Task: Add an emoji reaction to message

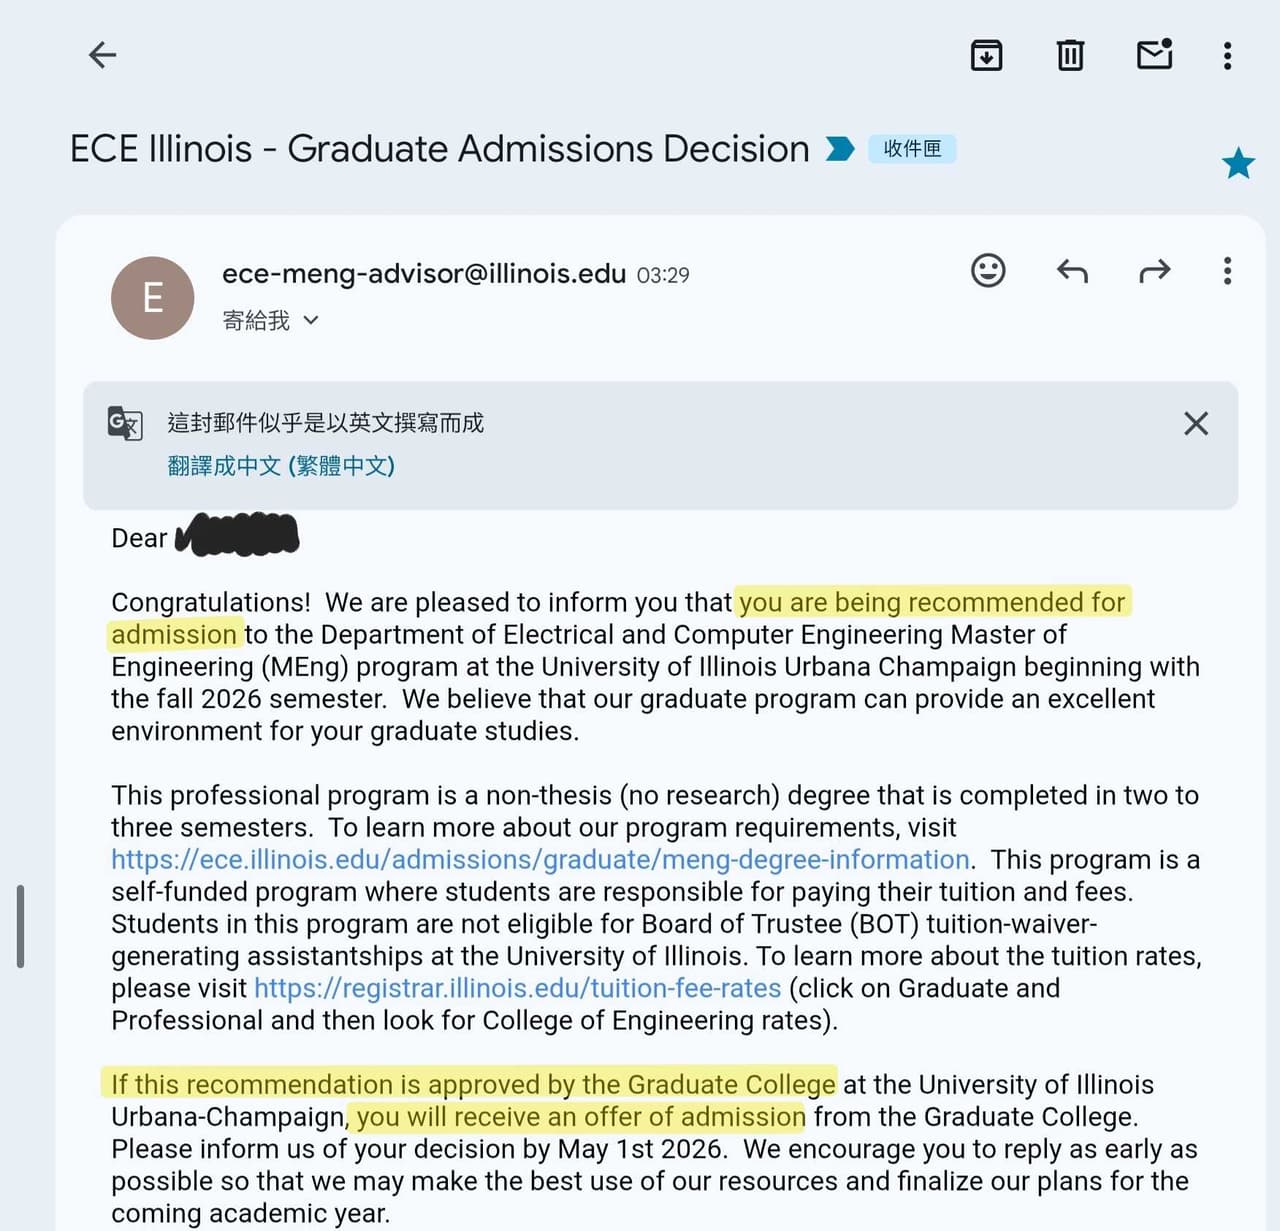Action: click(x=988, y=271)
